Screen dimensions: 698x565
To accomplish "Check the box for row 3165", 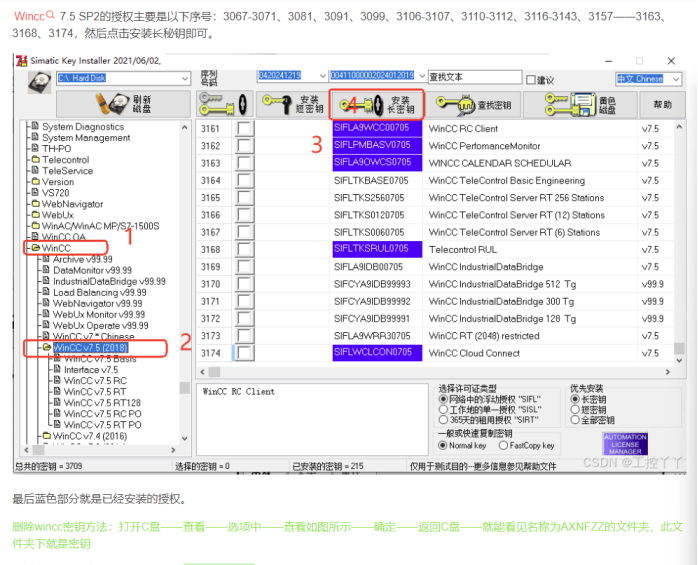I will click(244, 198).
